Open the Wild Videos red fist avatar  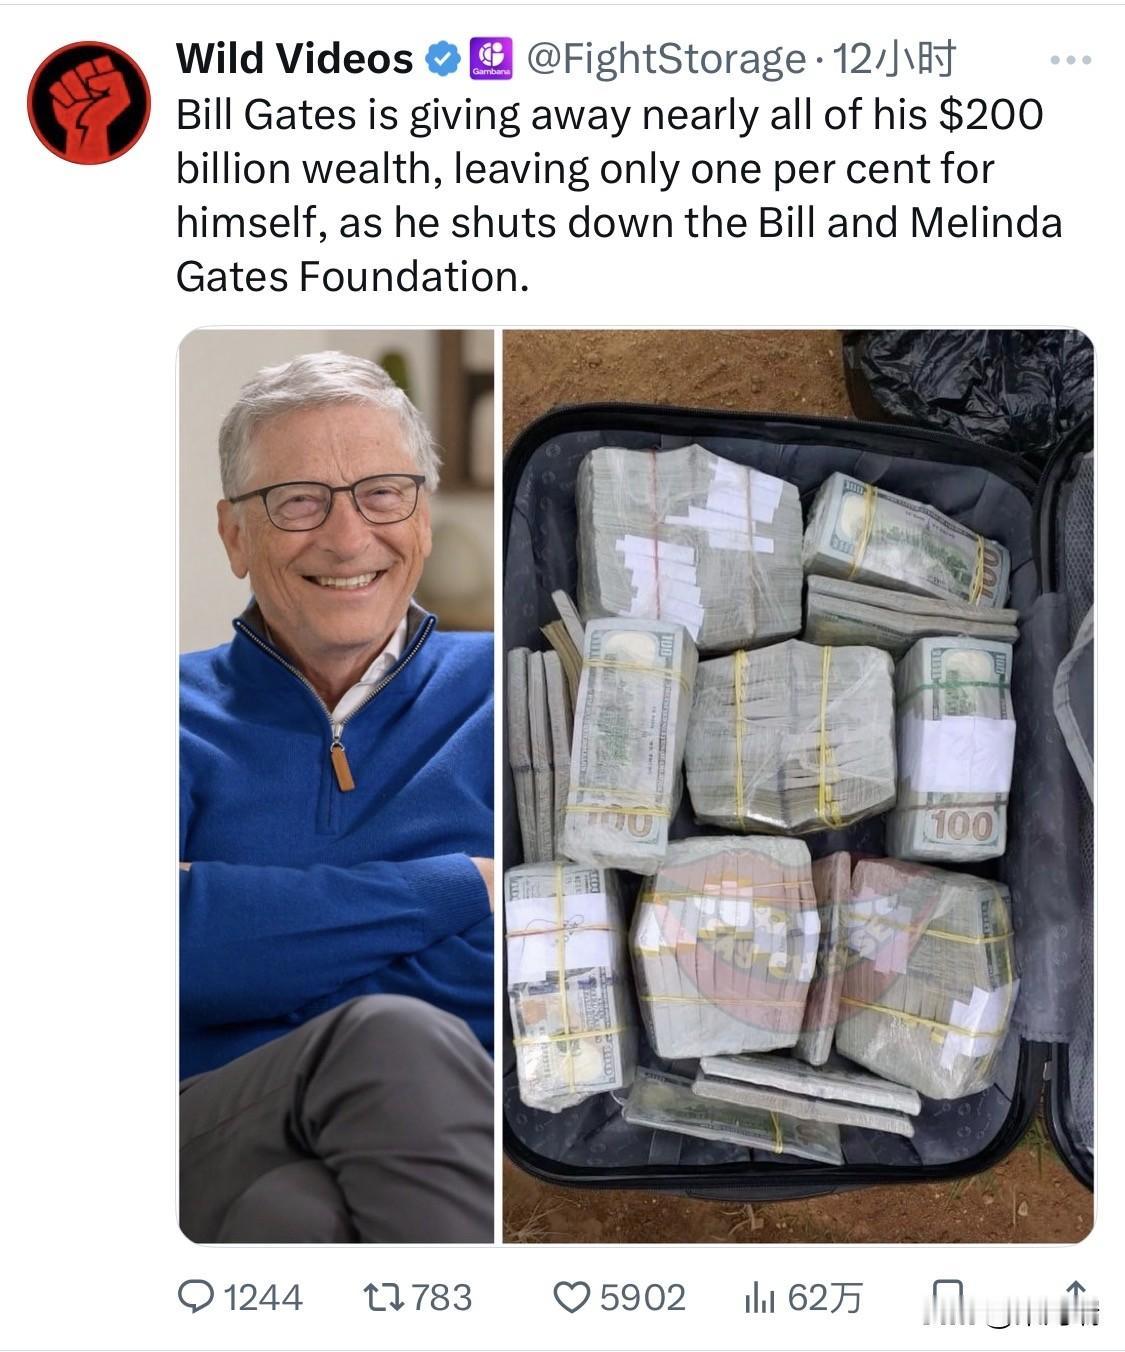point(88,102)
